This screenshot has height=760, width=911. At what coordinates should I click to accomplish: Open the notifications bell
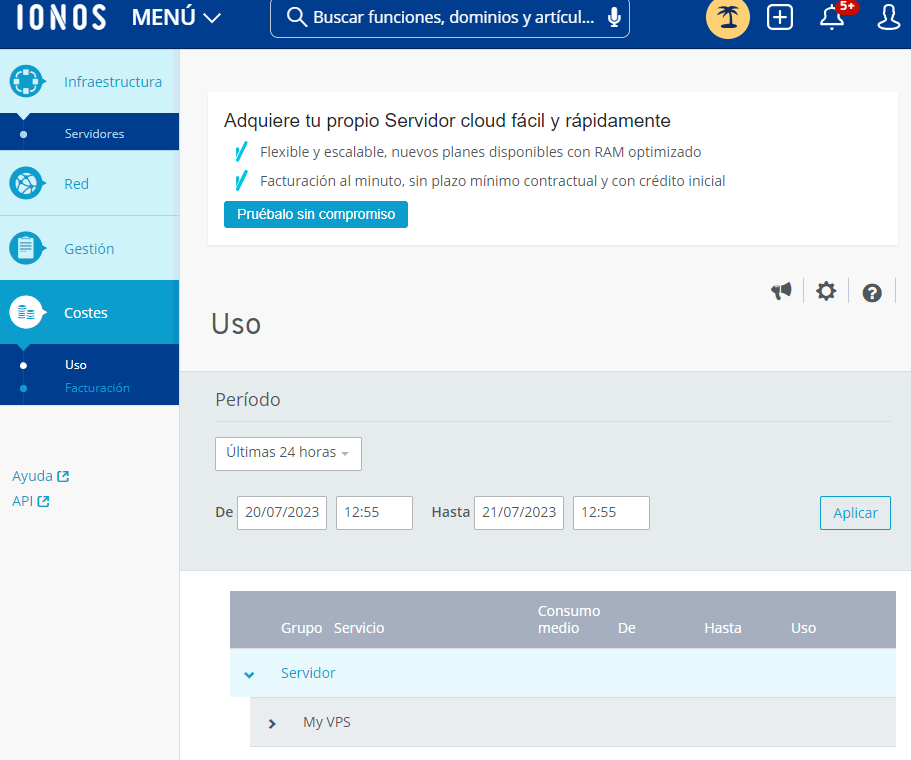pyautogui.click(x=832, y=18)
